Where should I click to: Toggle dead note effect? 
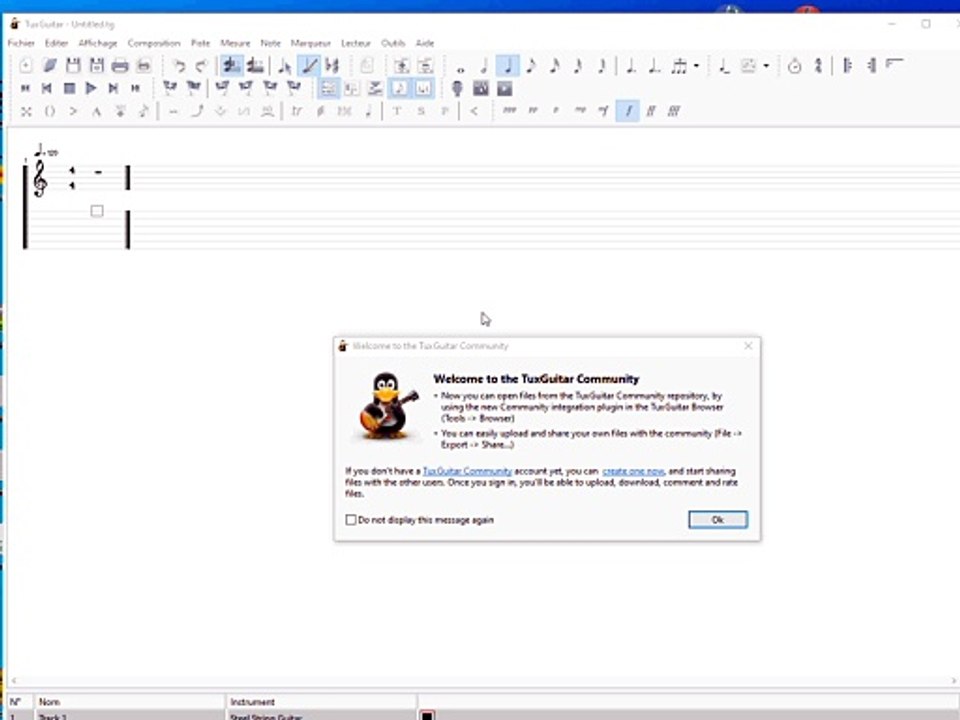[26, 111]
